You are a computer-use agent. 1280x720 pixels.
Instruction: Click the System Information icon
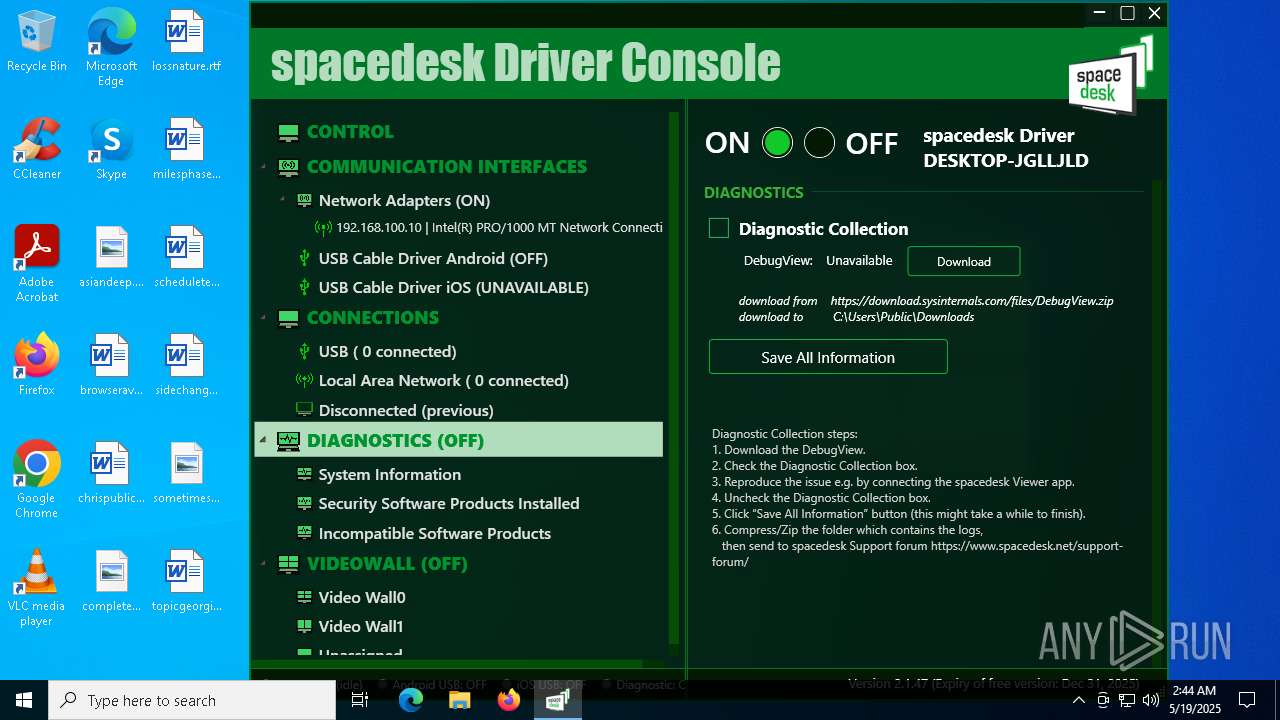click(304, 473)
